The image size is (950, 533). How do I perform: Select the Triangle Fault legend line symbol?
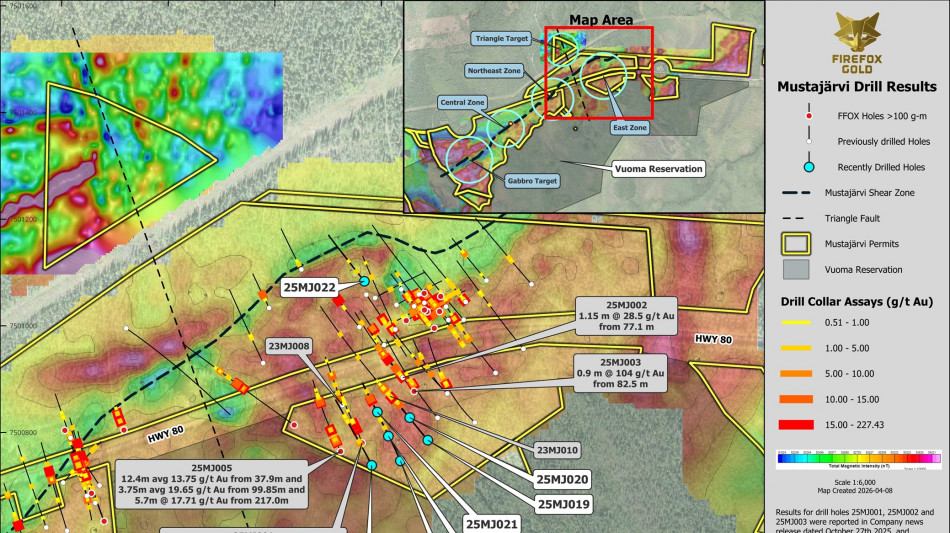(x=808, y=218)
